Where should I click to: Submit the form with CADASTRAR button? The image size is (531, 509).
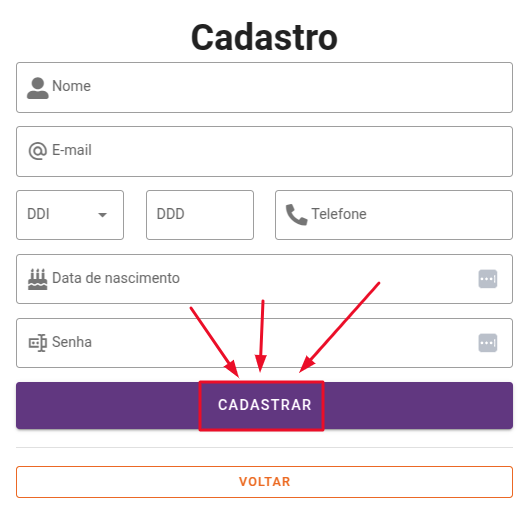point(264,405)
